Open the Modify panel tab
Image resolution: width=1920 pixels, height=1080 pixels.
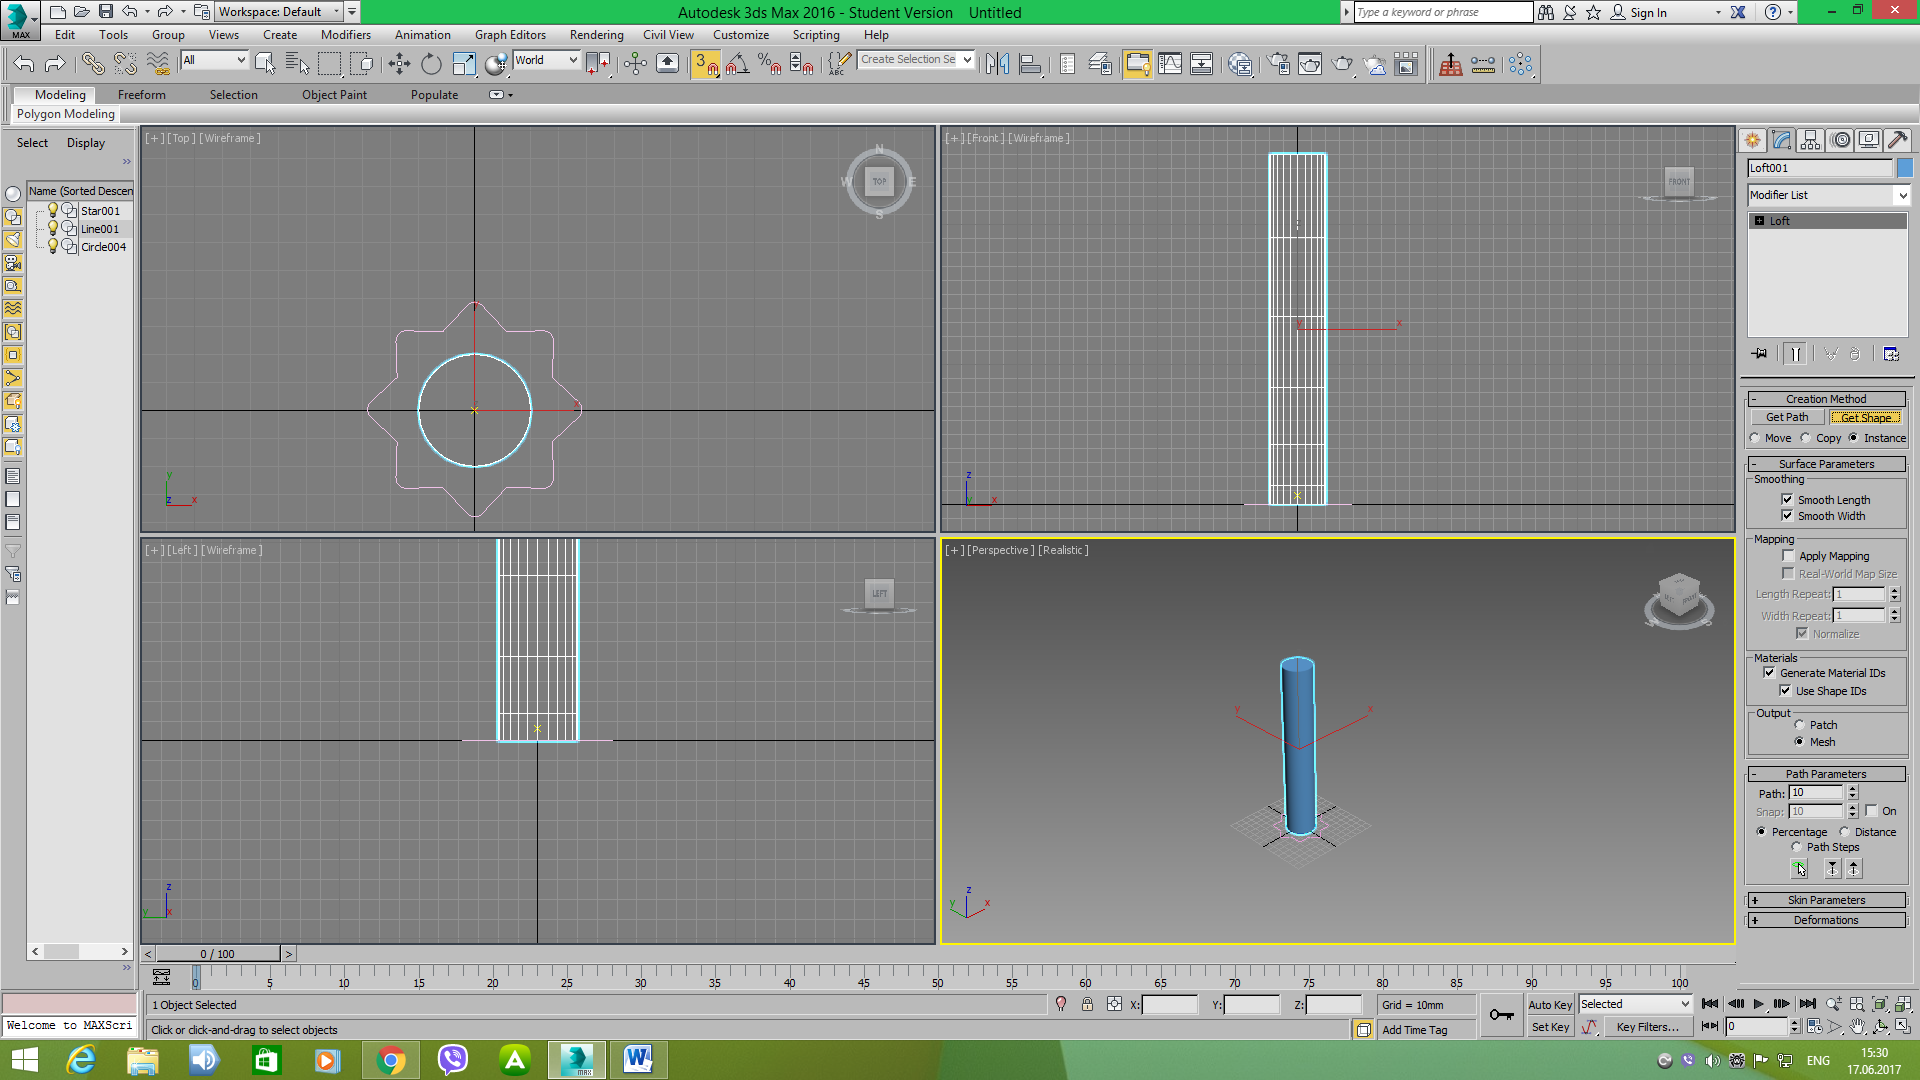coord(1781,140)
